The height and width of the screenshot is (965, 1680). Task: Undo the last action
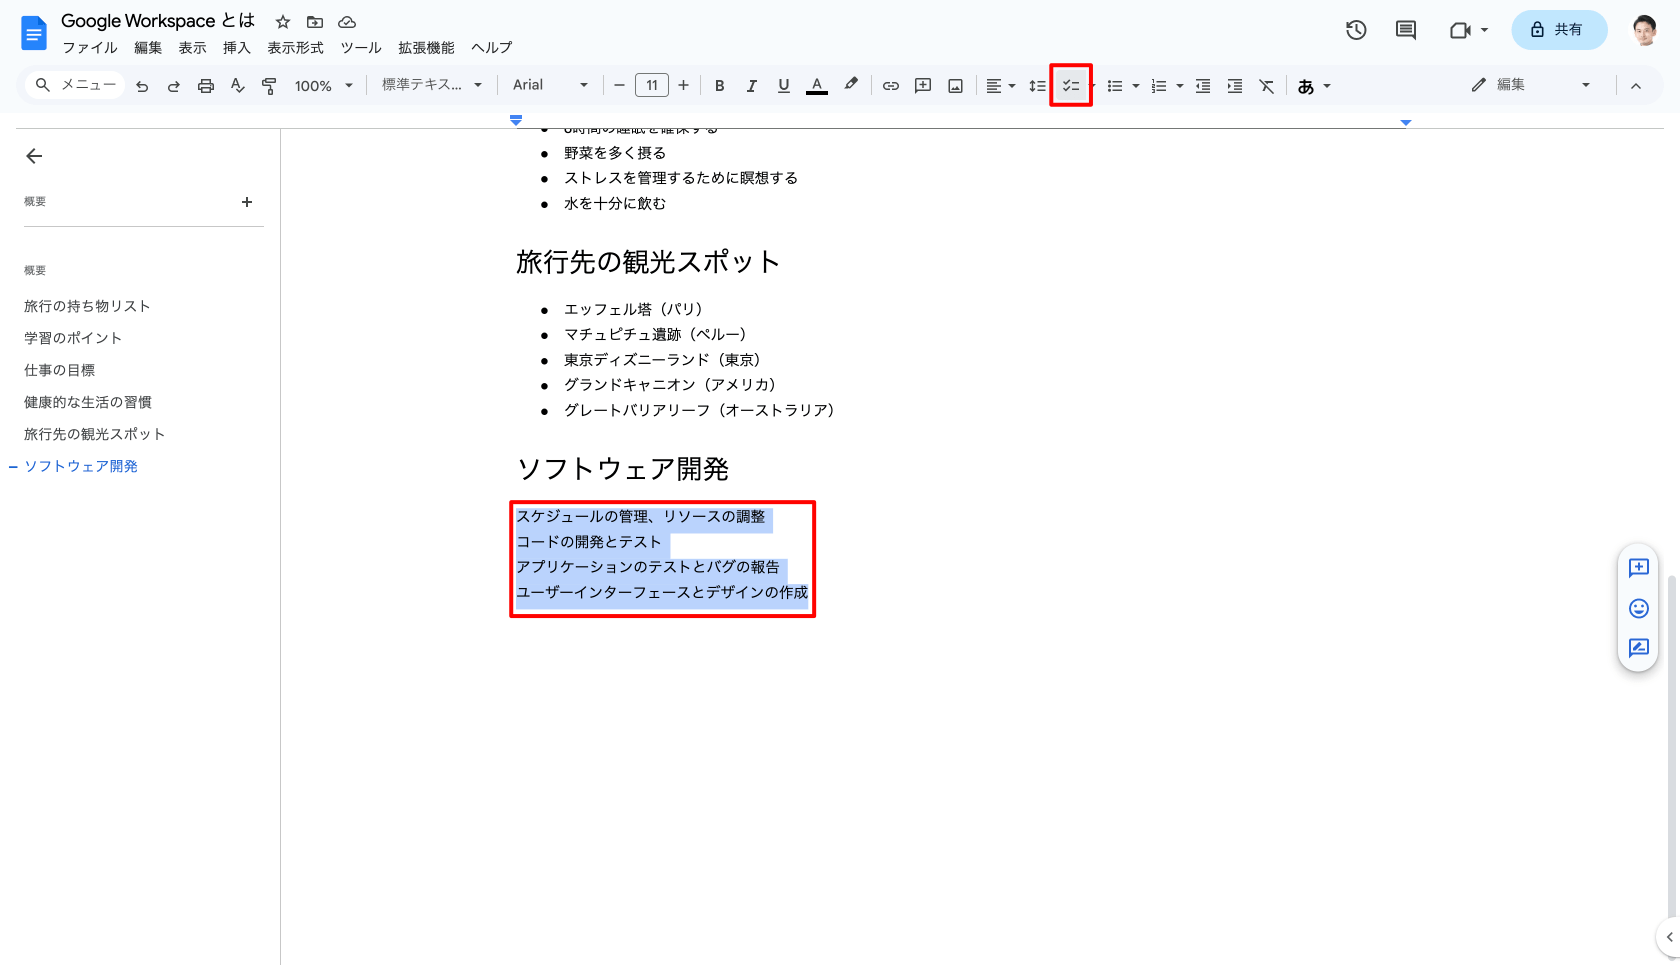click(x=142, y=86)
